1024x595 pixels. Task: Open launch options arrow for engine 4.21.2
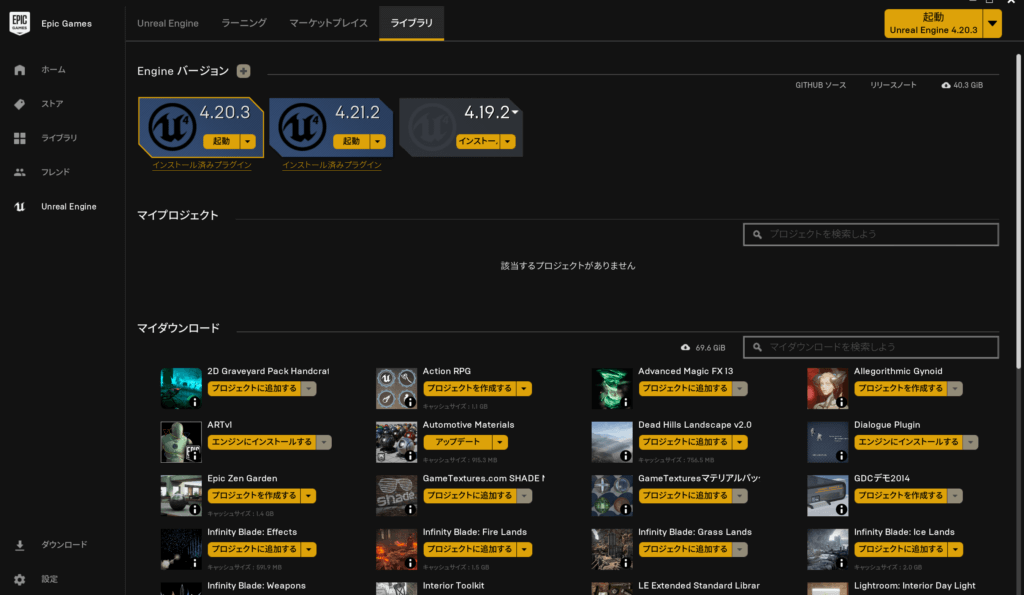click(377, 142)
